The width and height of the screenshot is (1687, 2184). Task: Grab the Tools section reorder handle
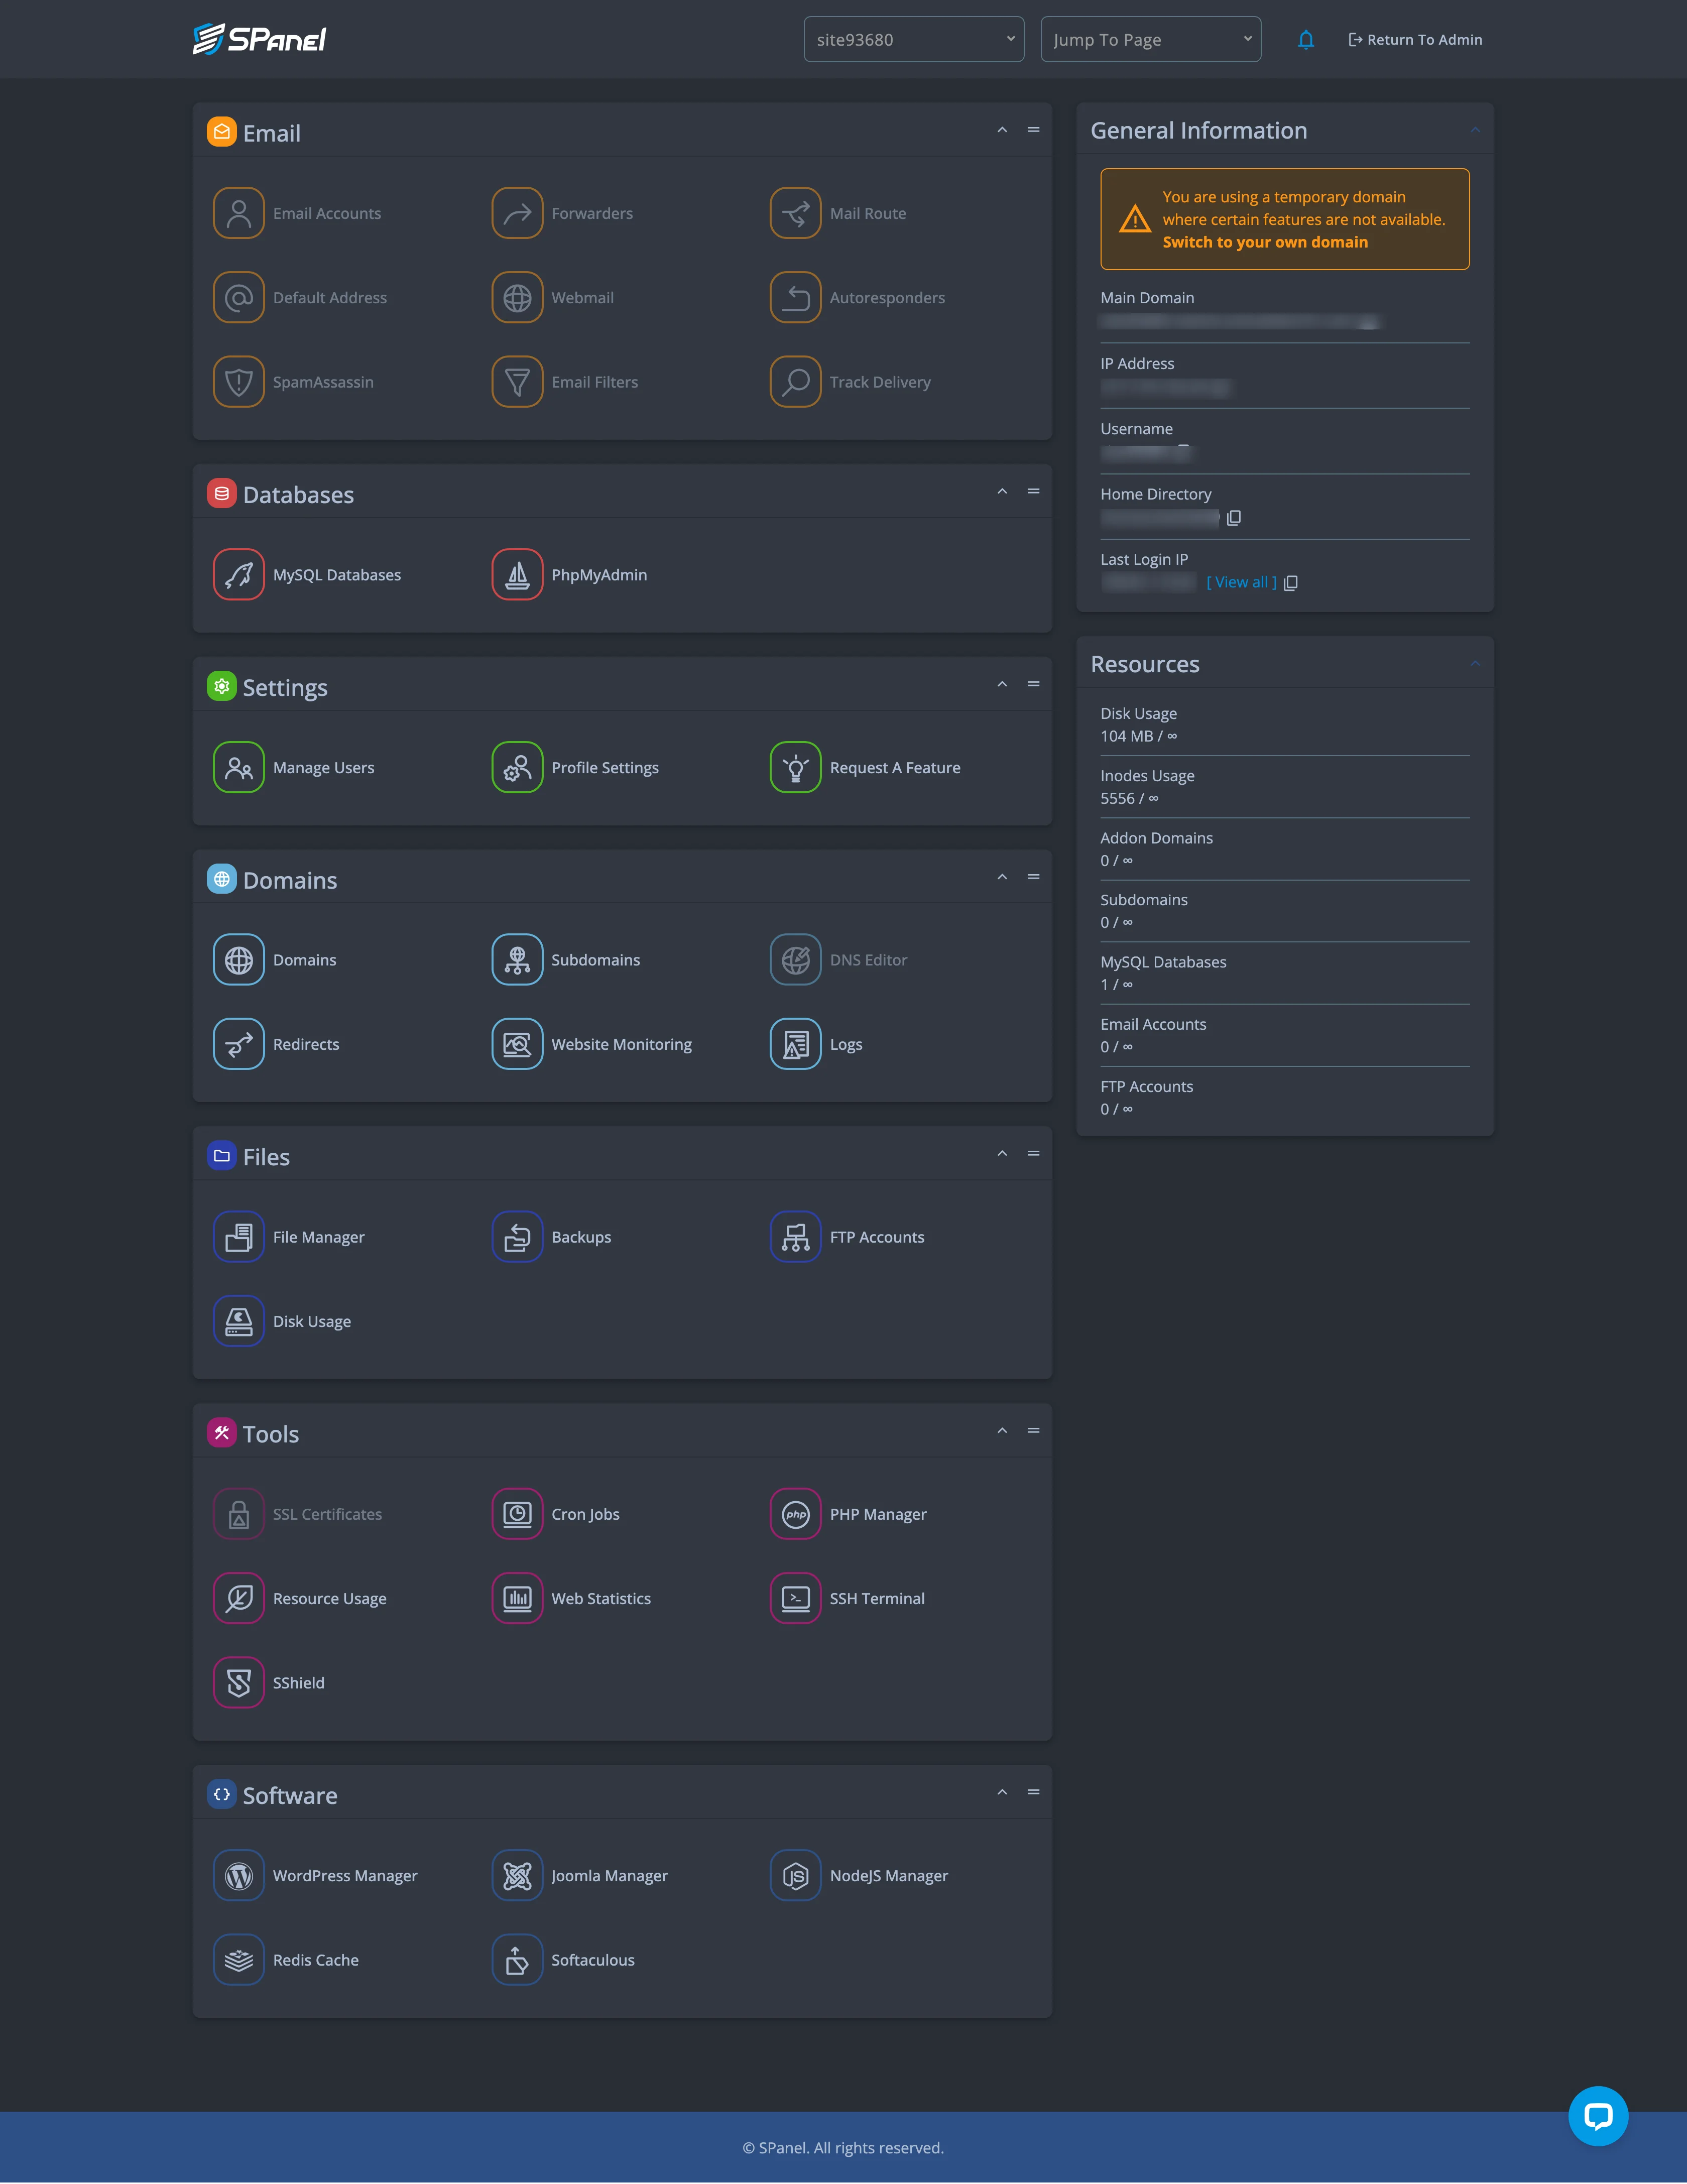point(1033,1431)
